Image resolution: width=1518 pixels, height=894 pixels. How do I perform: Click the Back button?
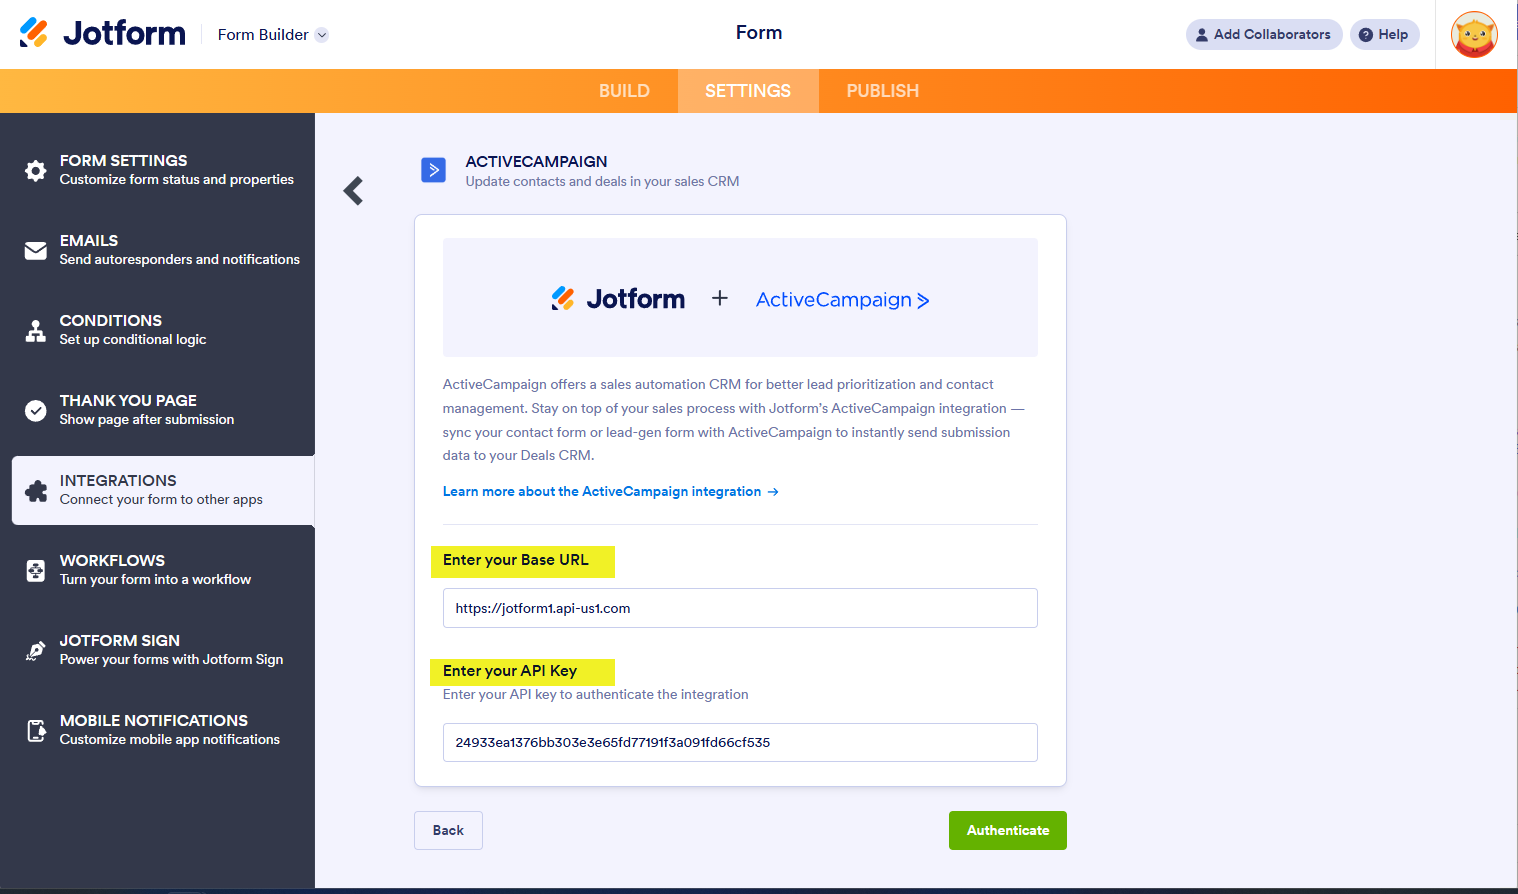point(448,830)
